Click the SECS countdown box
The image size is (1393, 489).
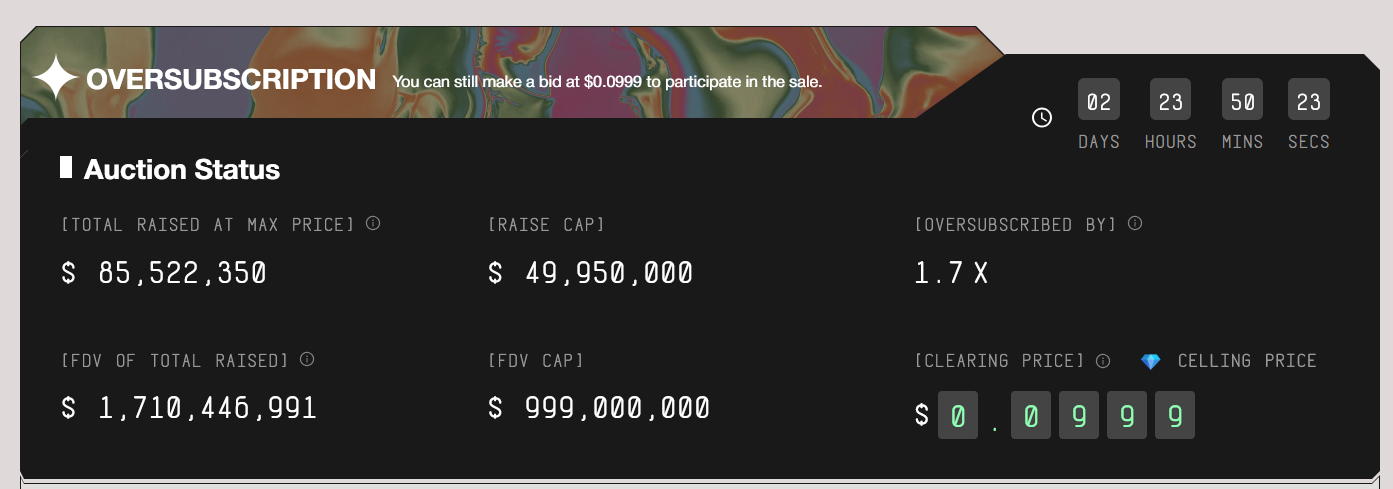coord(1308,101)
